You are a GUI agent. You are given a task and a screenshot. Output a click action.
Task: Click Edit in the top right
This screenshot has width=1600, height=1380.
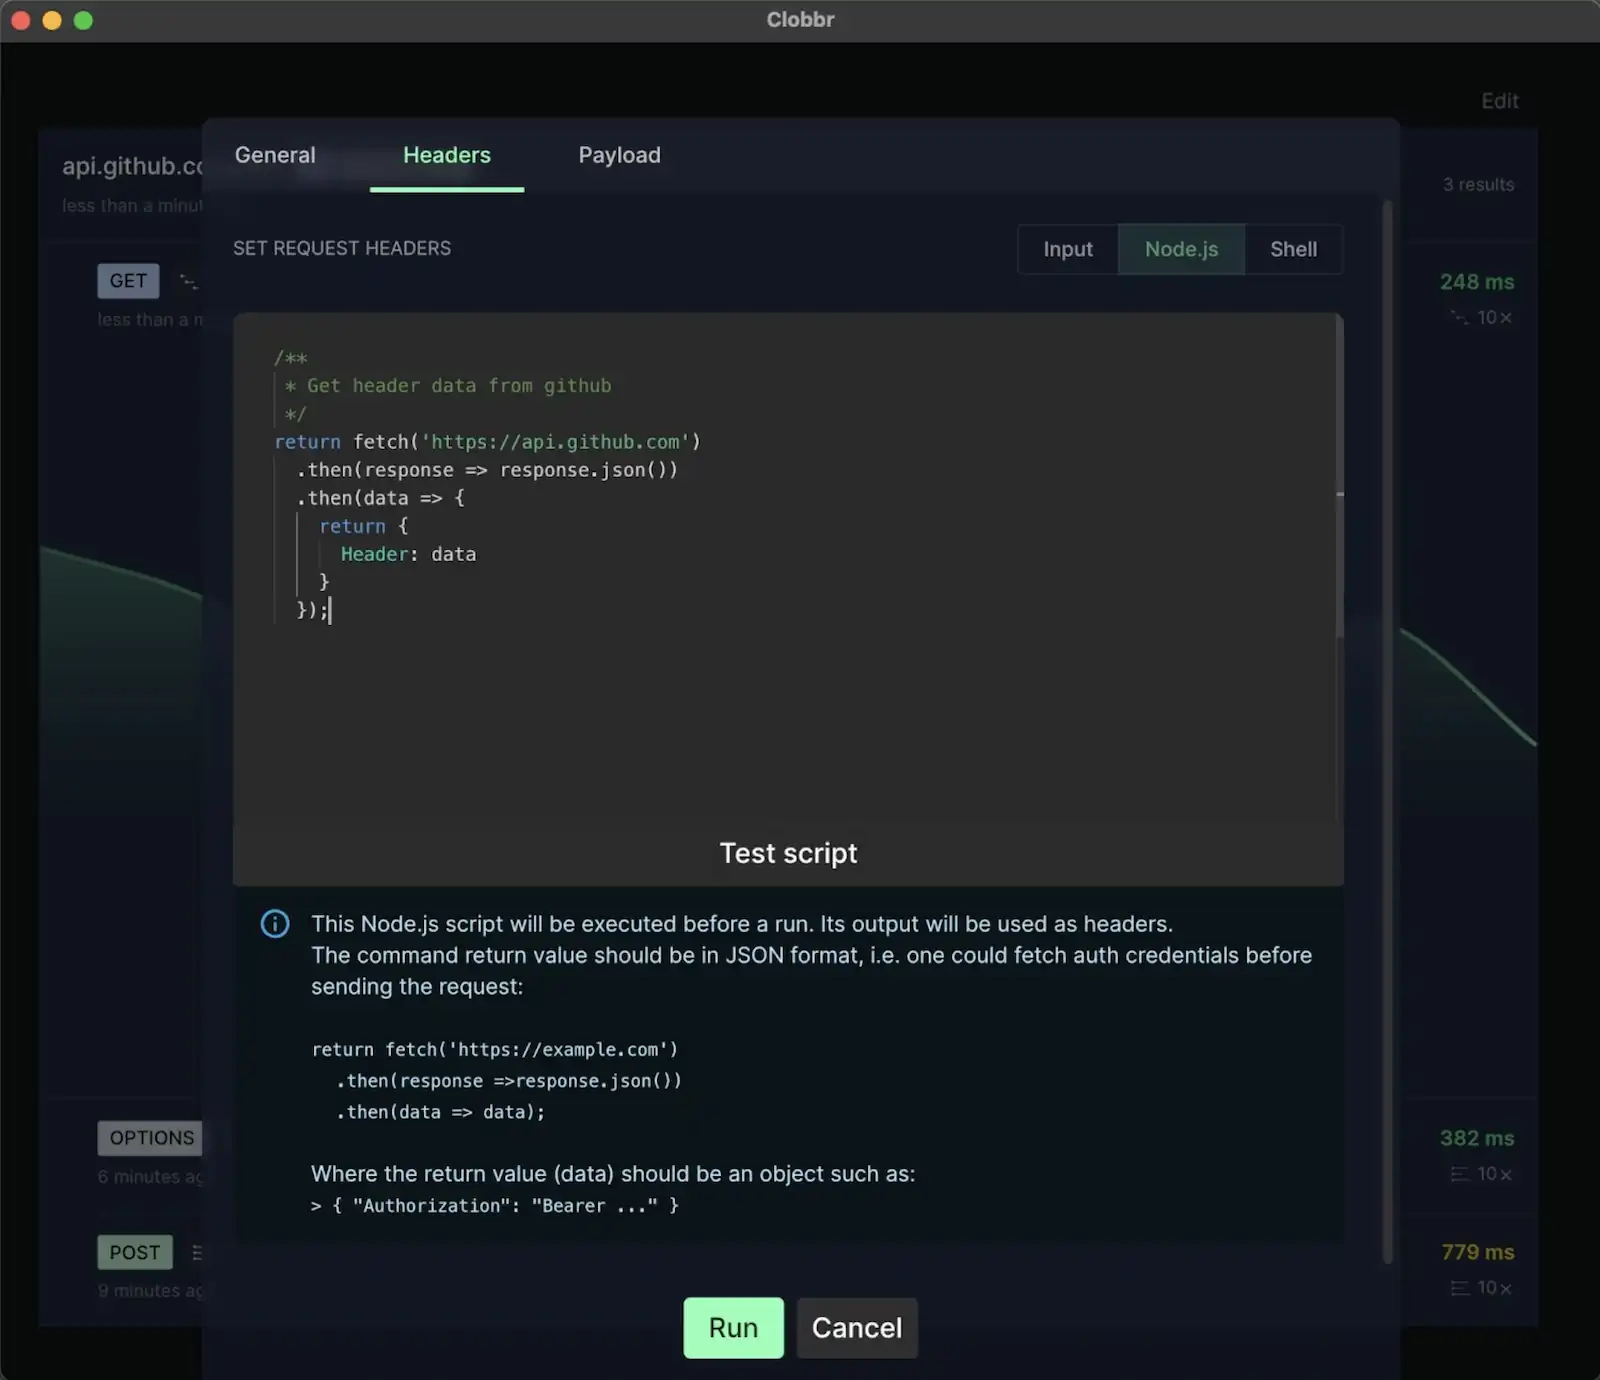click(1499, 101)
